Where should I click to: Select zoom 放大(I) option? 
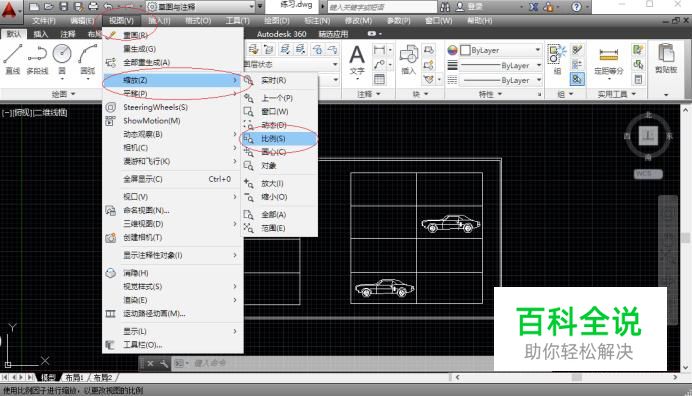point(279,184)
